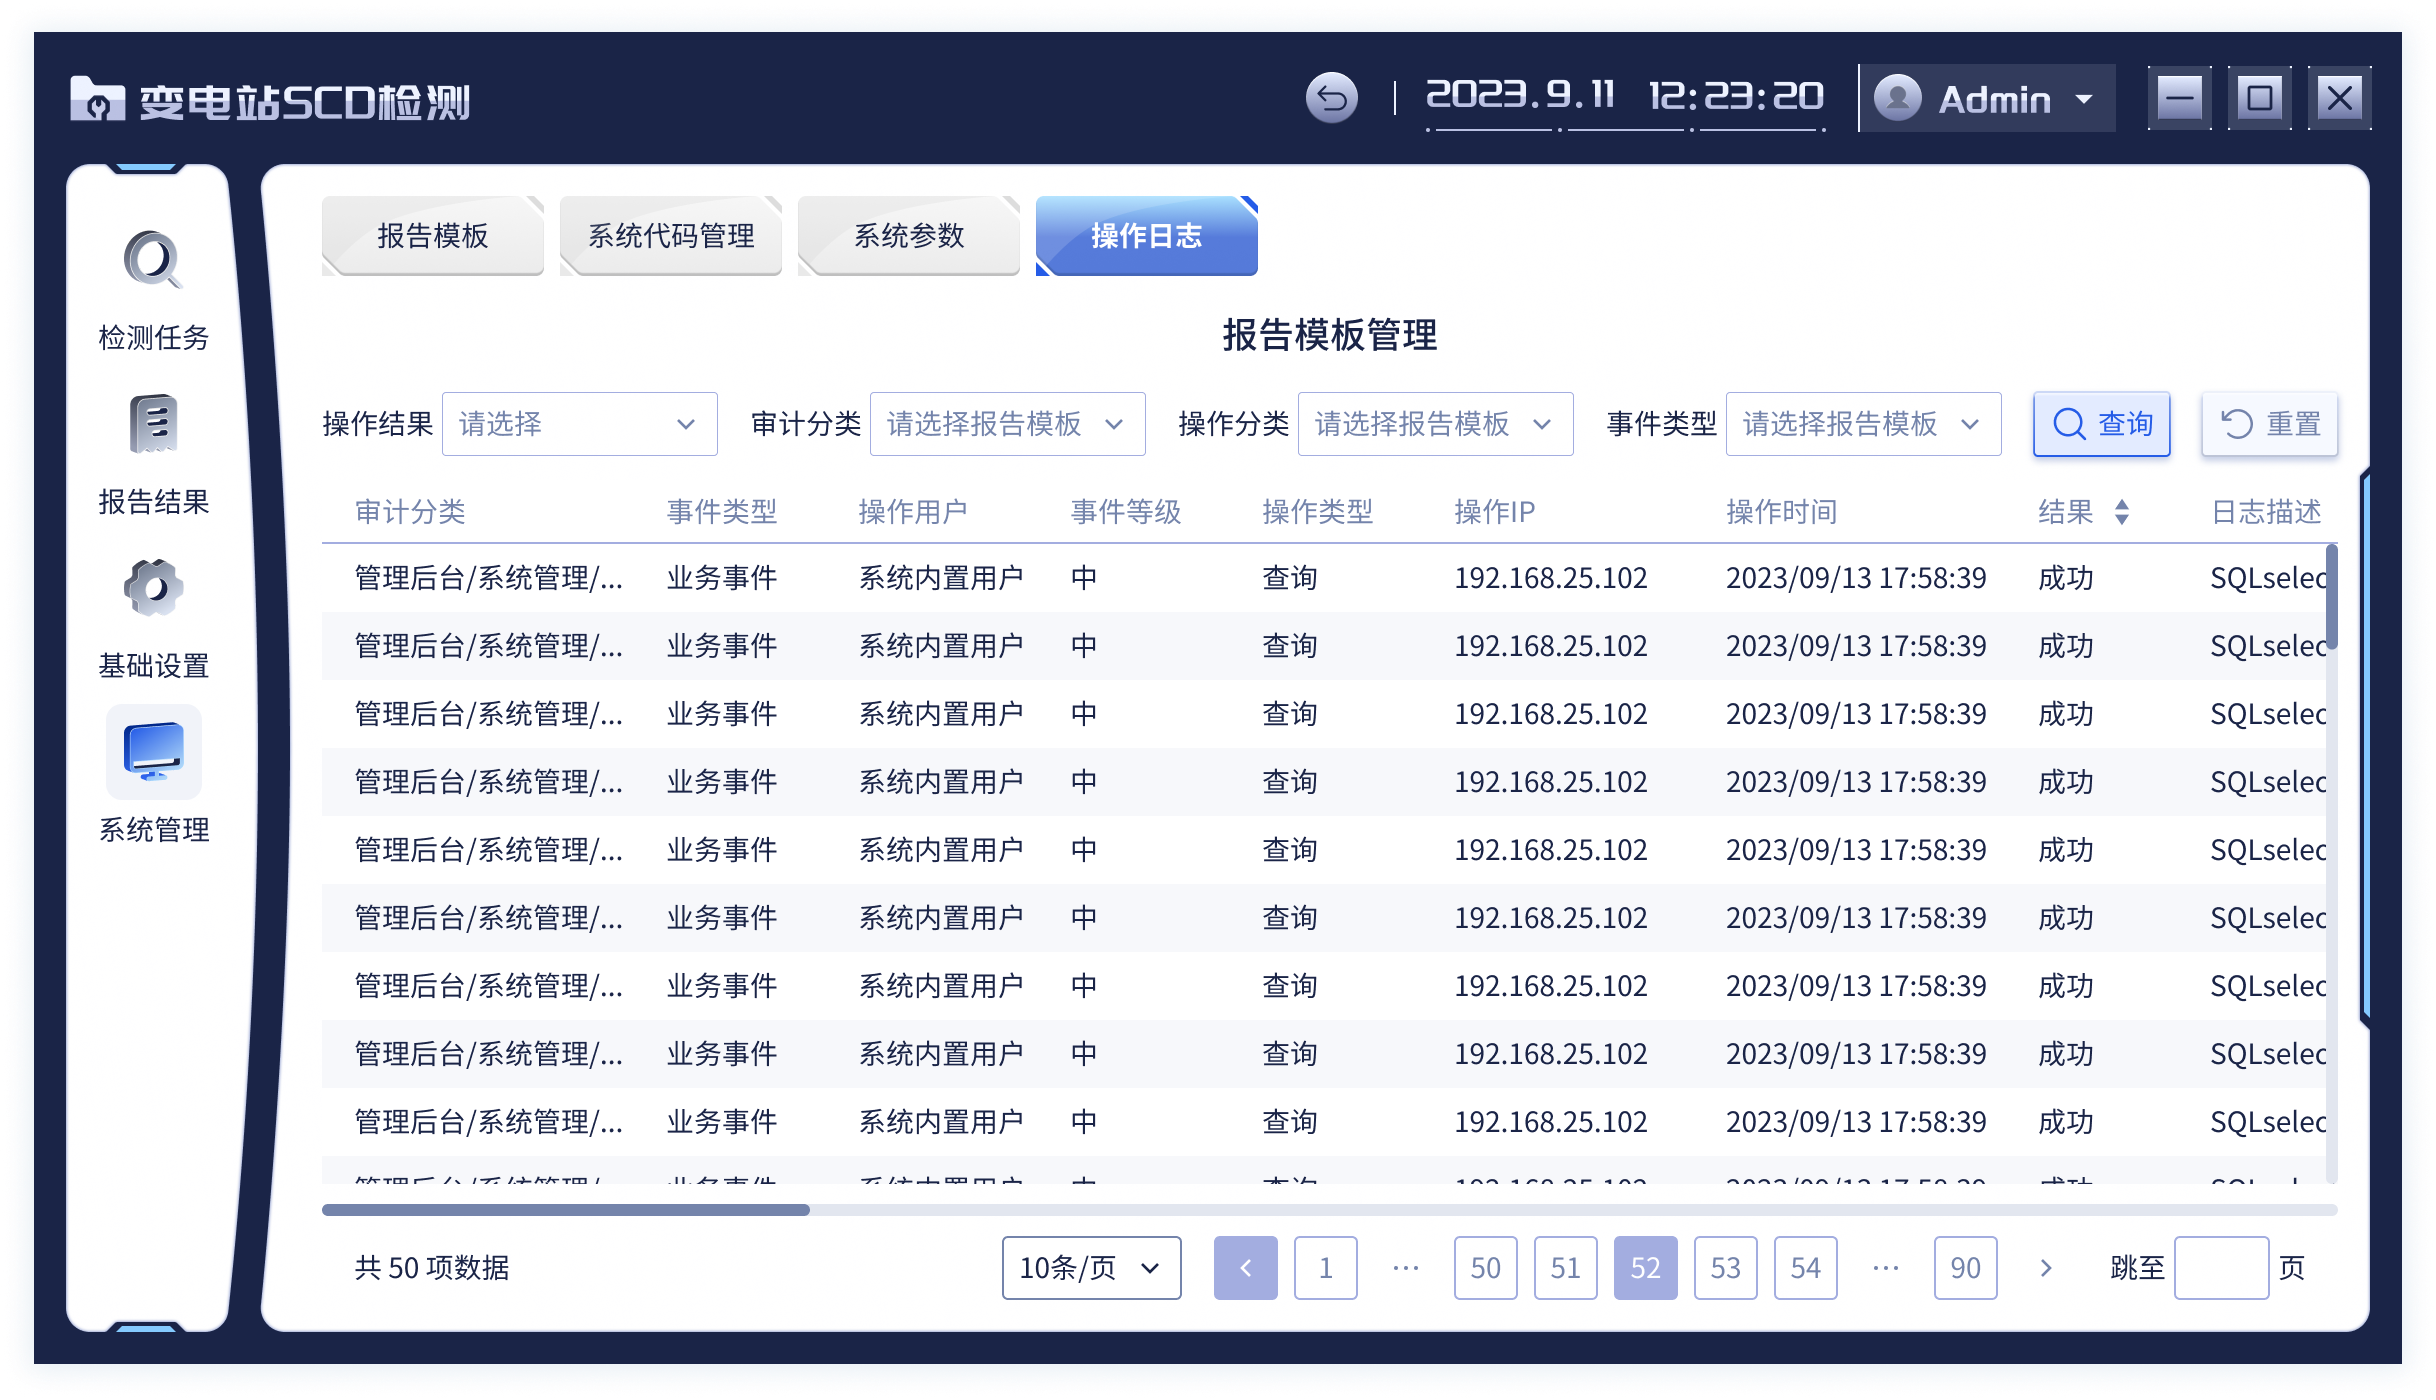Click the 审计分类 column header
The width and height of the screenshot is (2436, 1400).
[411, 512]
